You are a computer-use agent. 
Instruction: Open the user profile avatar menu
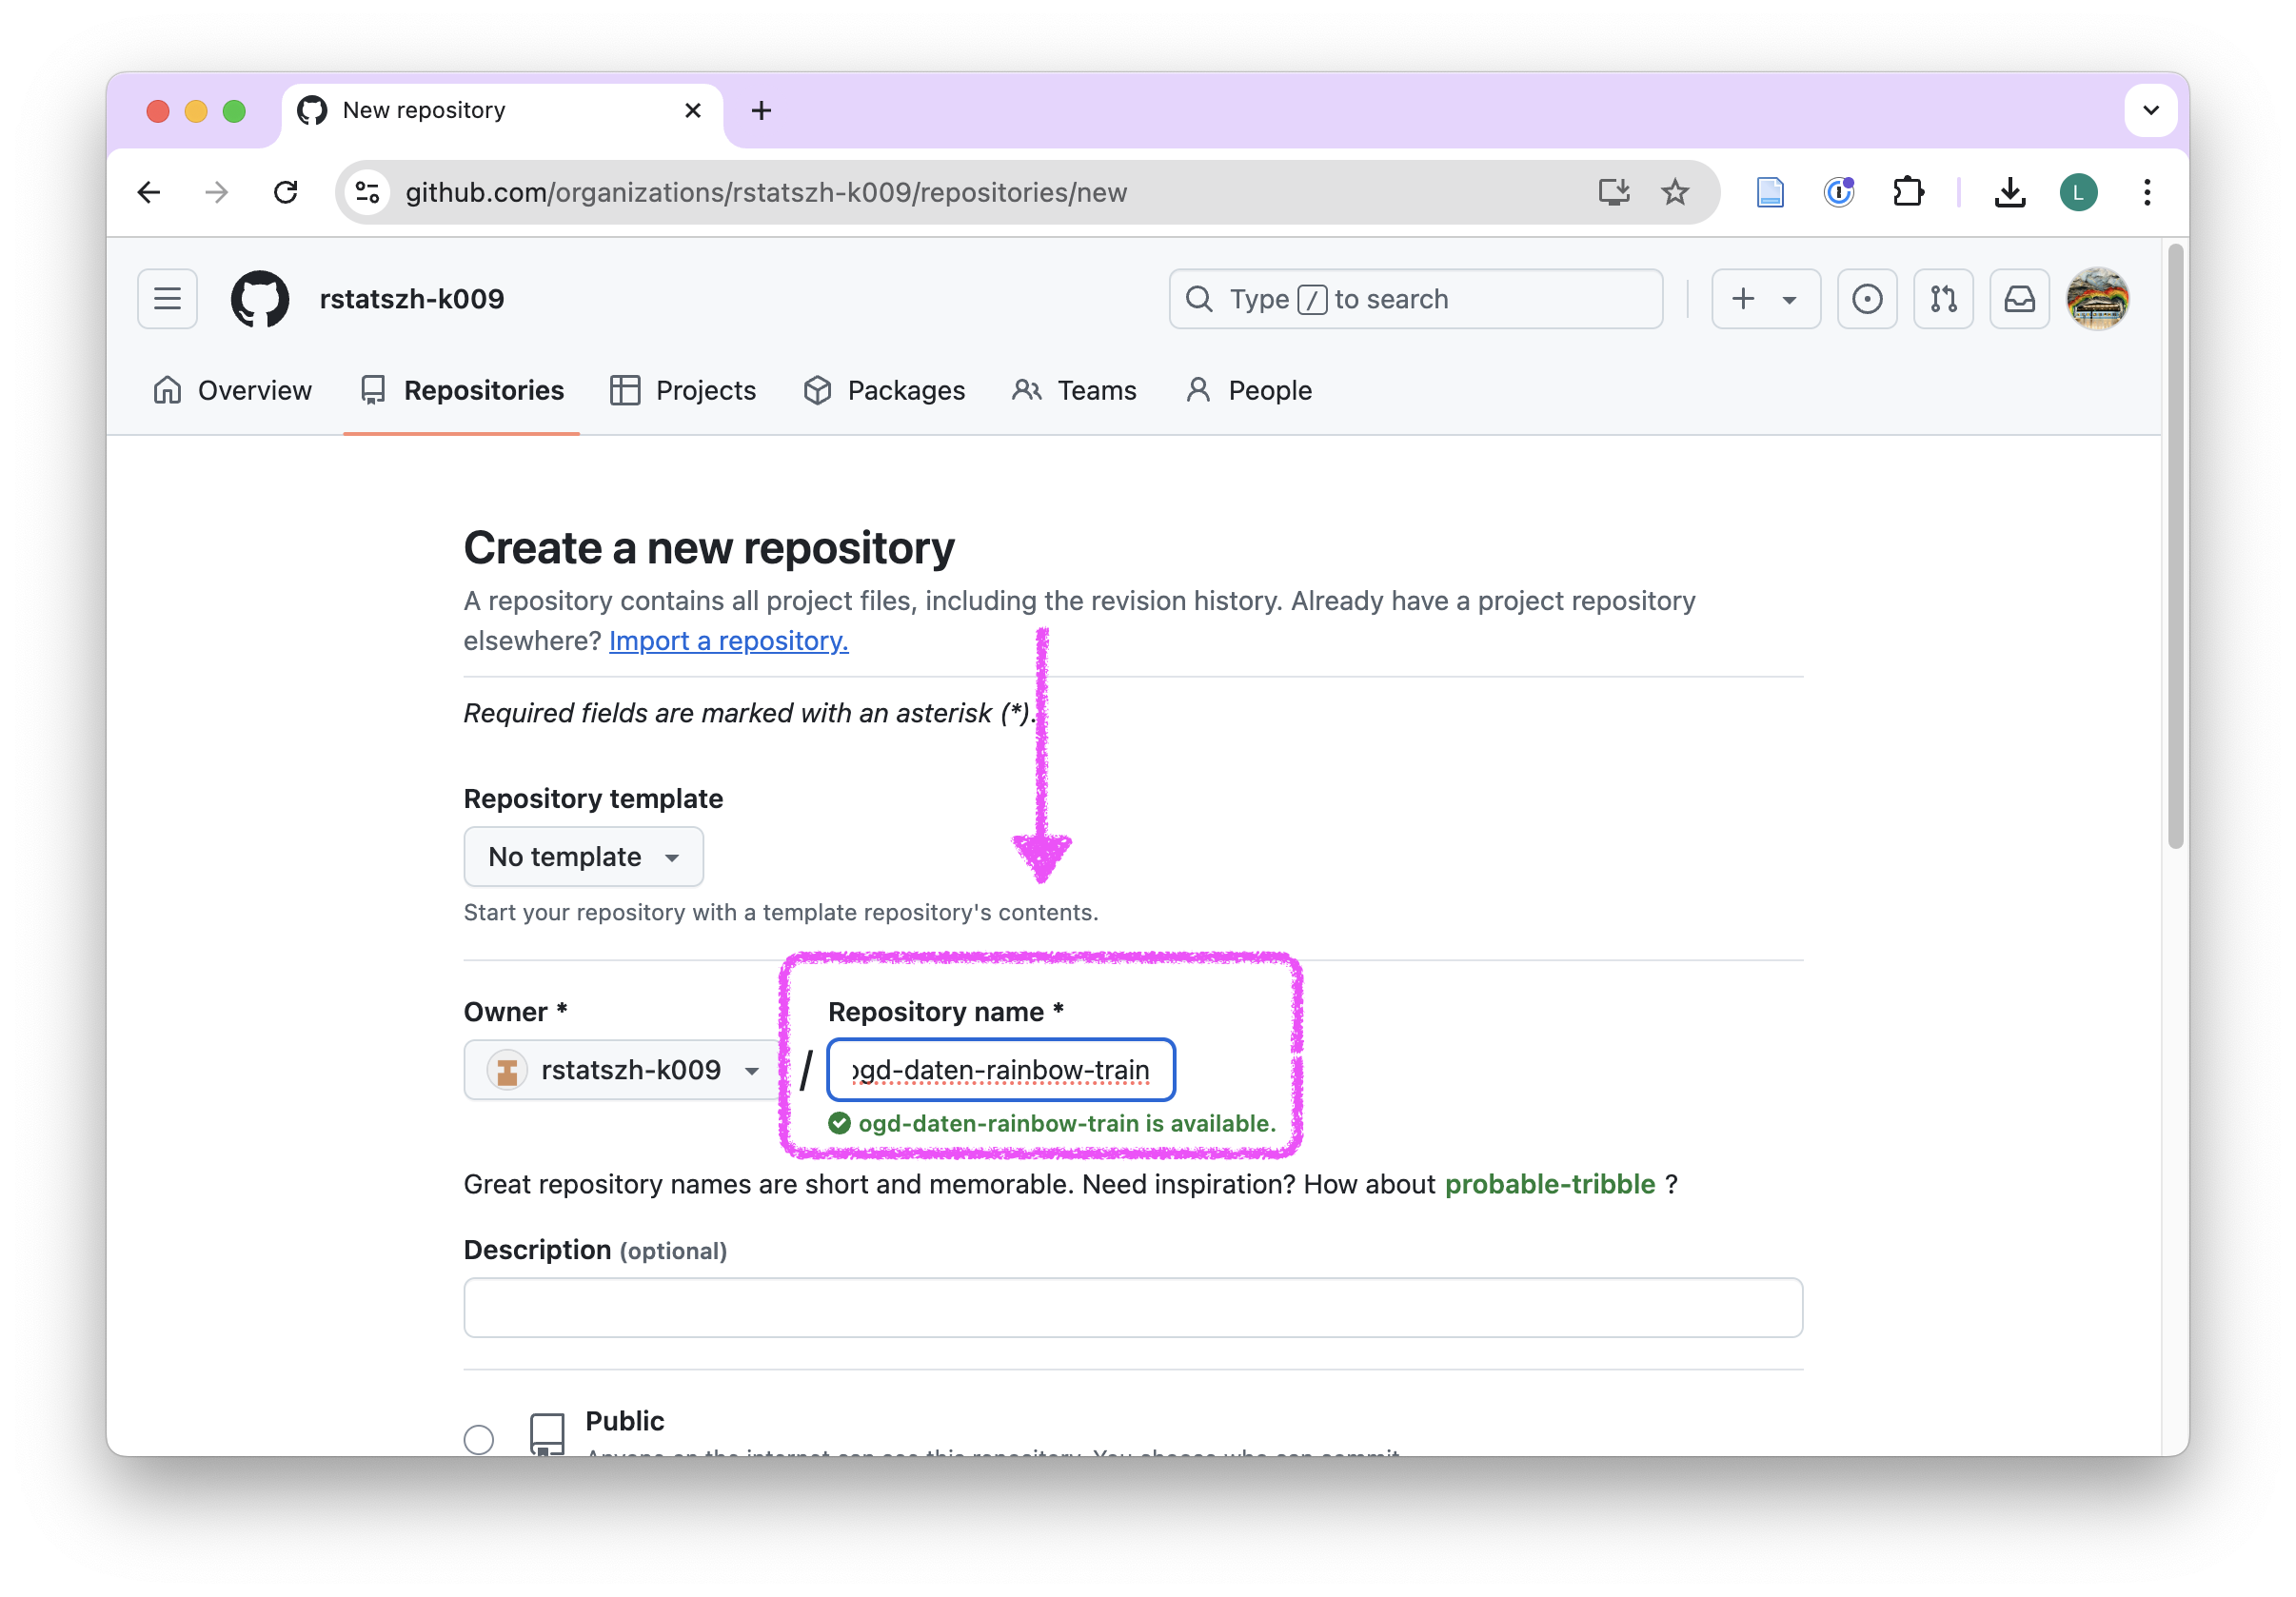coord(2097,299)
